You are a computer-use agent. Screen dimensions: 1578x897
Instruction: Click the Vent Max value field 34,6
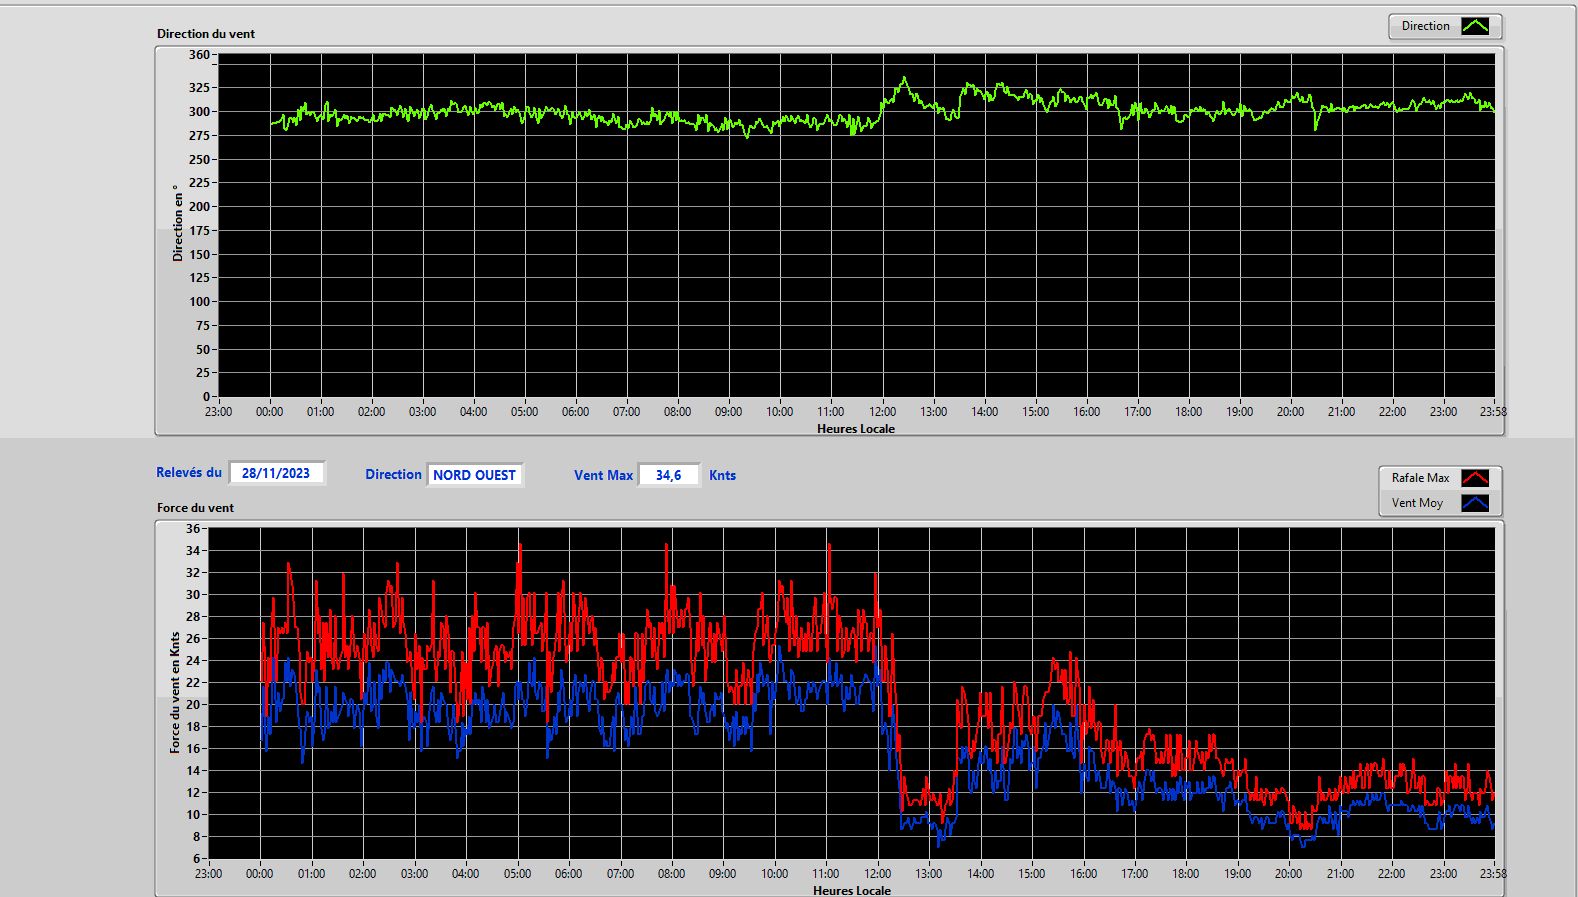pyautogui.click(x=668, y=475)
